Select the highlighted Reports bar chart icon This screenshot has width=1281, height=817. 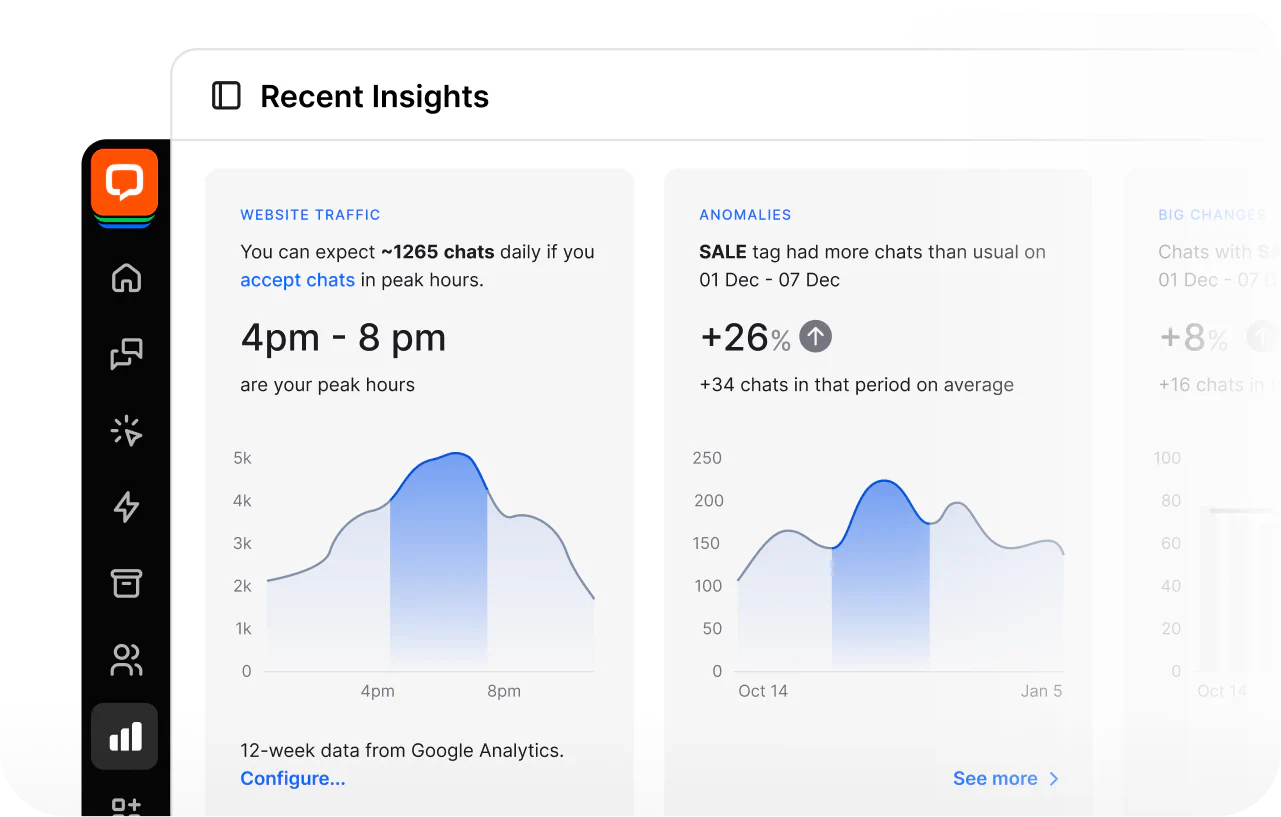click(124, 736)
